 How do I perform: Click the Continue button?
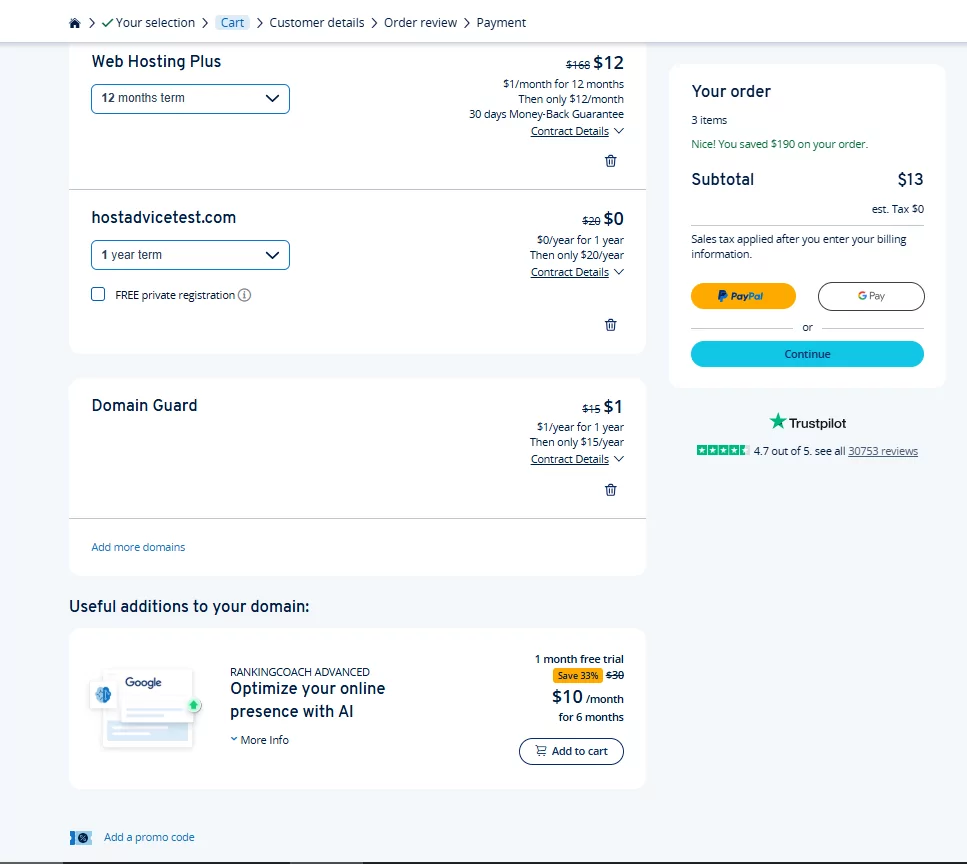coord(807,354)
